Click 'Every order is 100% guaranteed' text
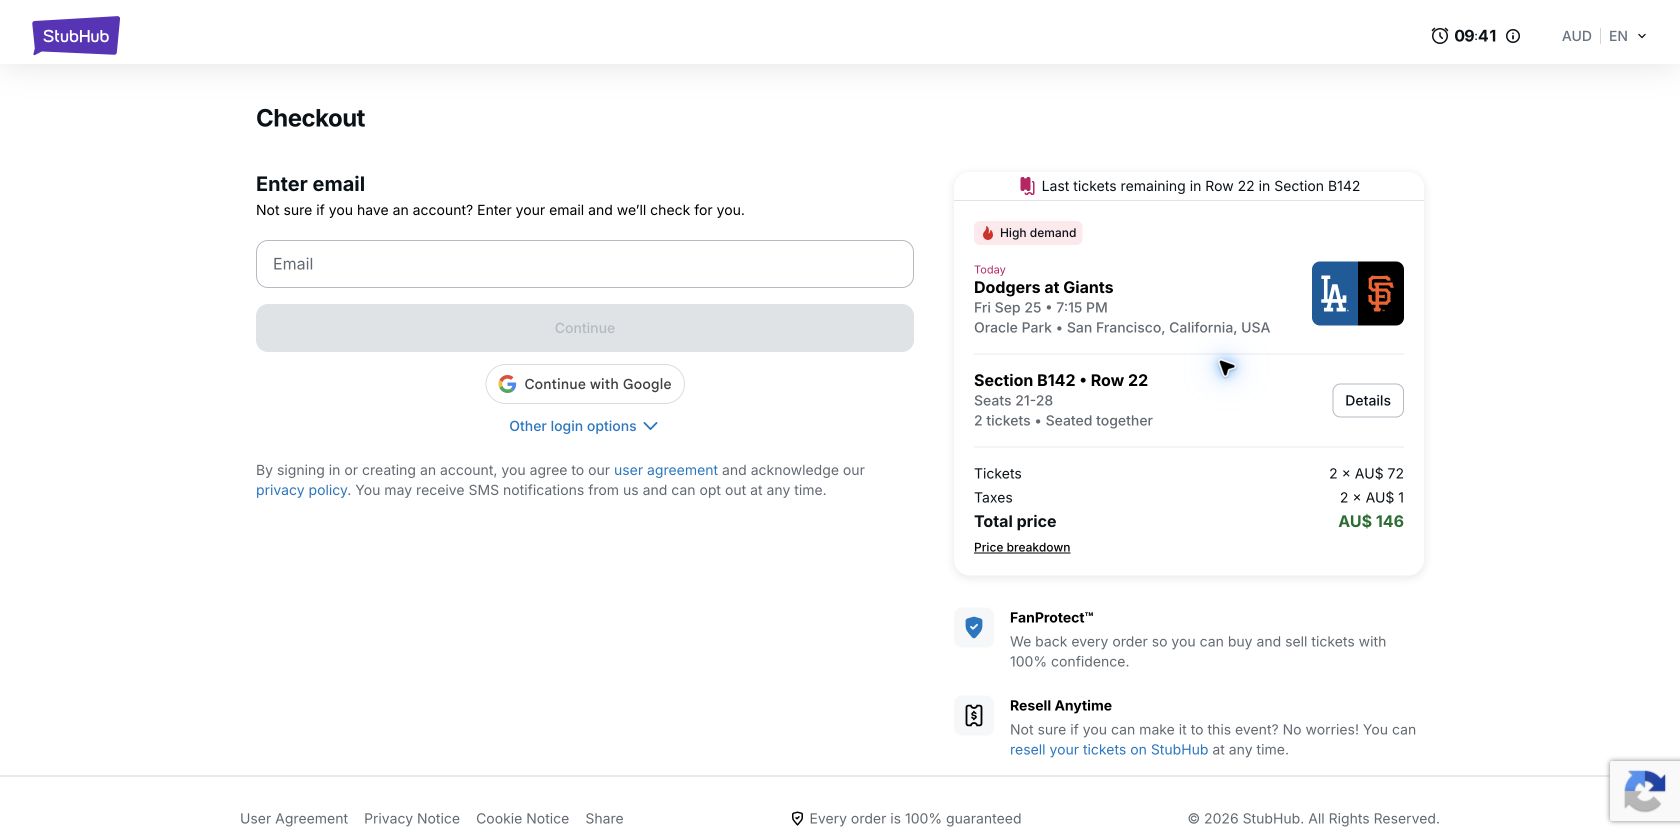The width and height of the screenshot is (1680, 835). [x=915, y=819]
